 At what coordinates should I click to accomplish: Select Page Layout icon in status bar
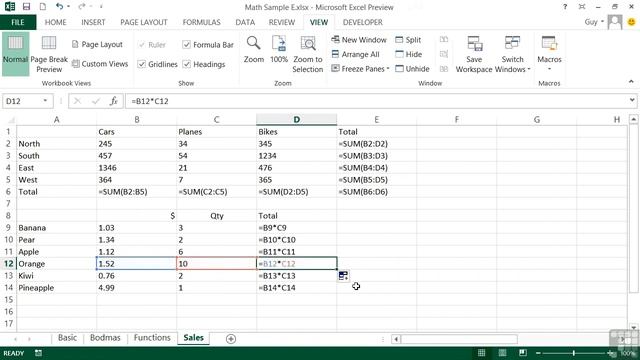[502, 353]
